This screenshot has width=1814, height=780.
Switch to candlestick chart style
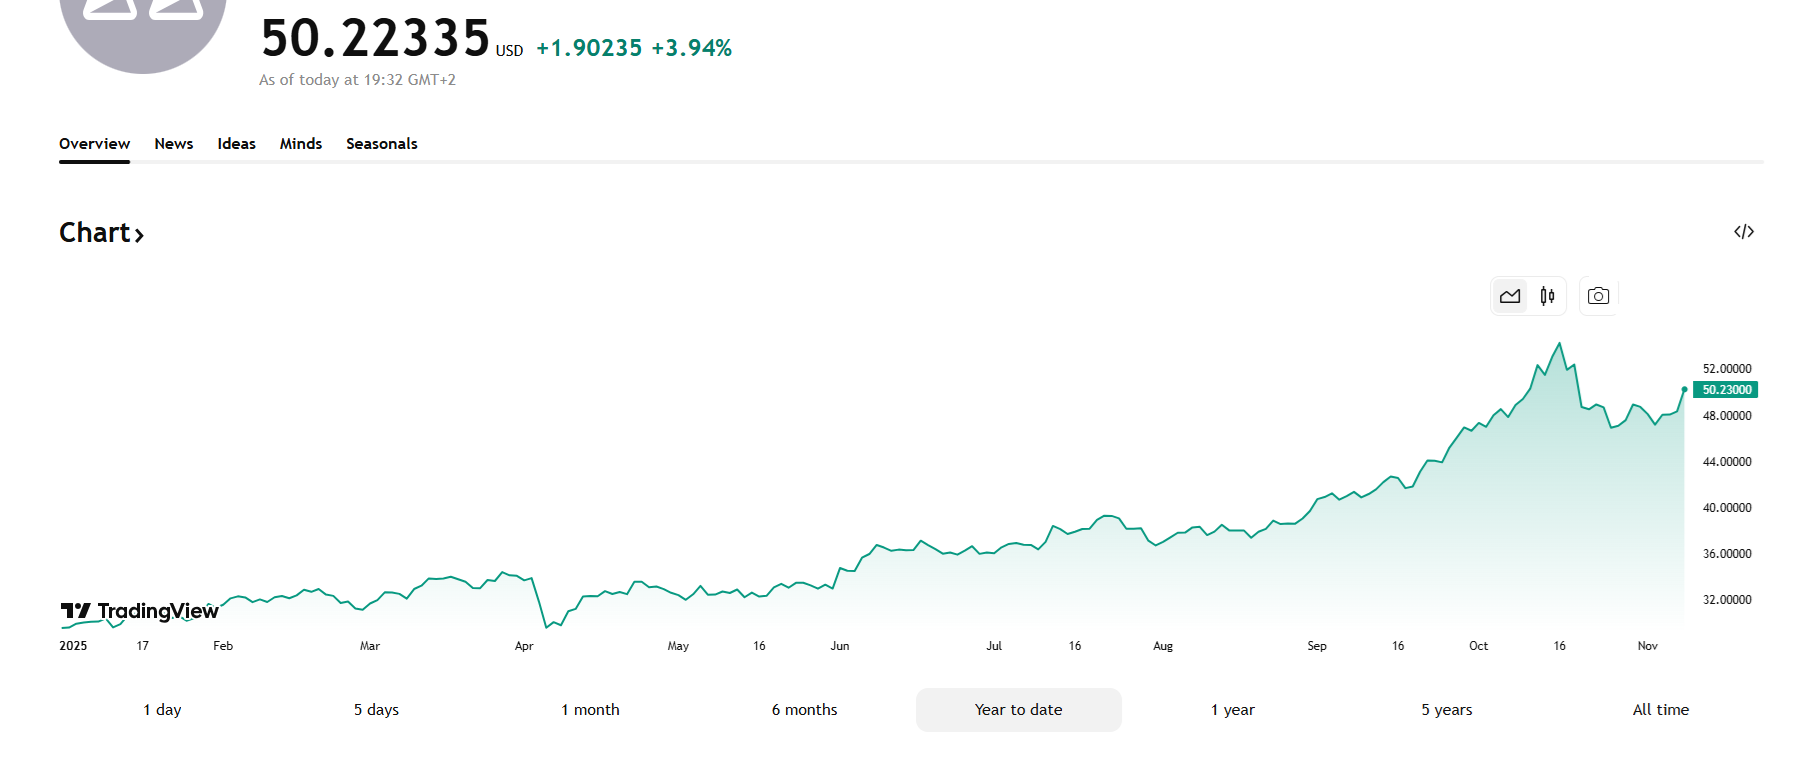point(1547,296)
